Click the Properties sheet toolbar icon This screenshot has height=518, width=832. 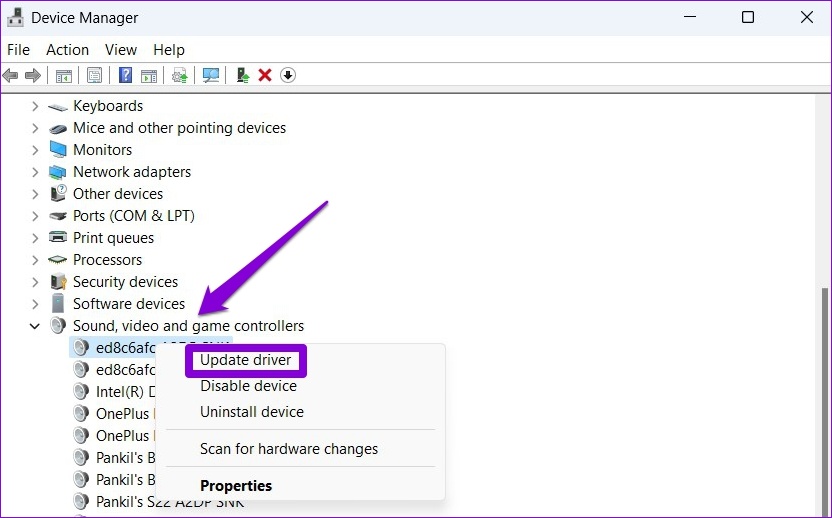(x=94, y=75)
